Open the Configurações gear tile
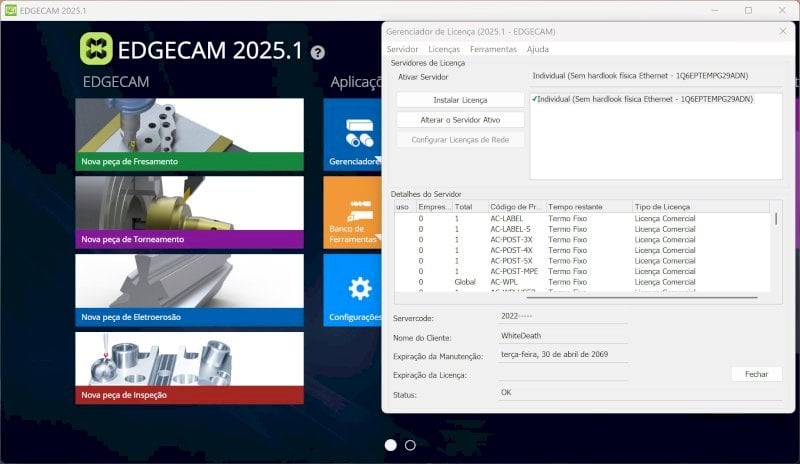Screen dimensions: 800x464 pyautogui.click(x=353, y=290)
